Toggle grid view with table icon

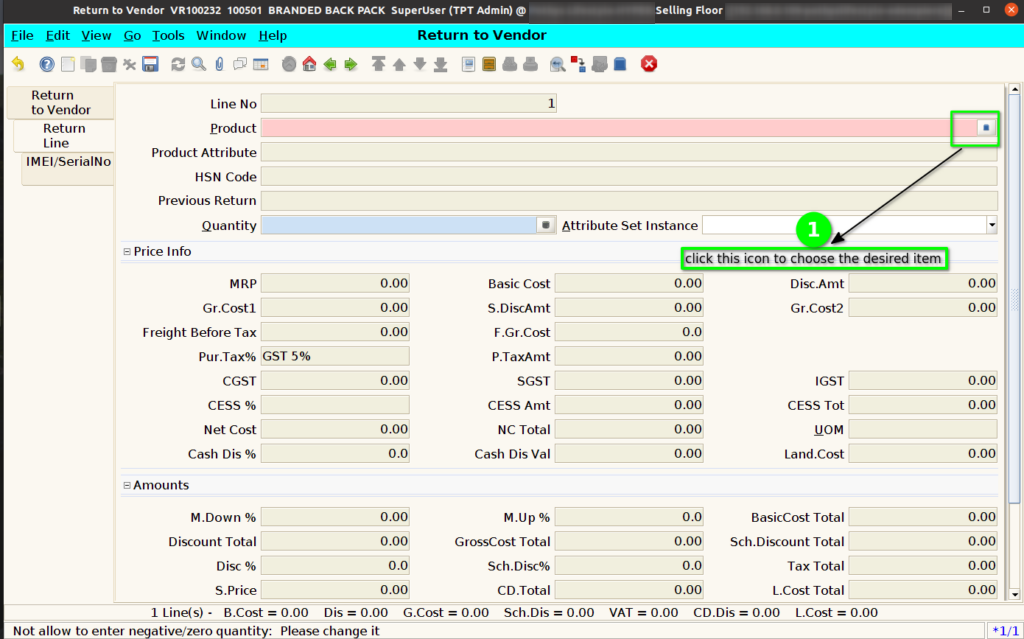pyautogui.click(x=261, y=64)
